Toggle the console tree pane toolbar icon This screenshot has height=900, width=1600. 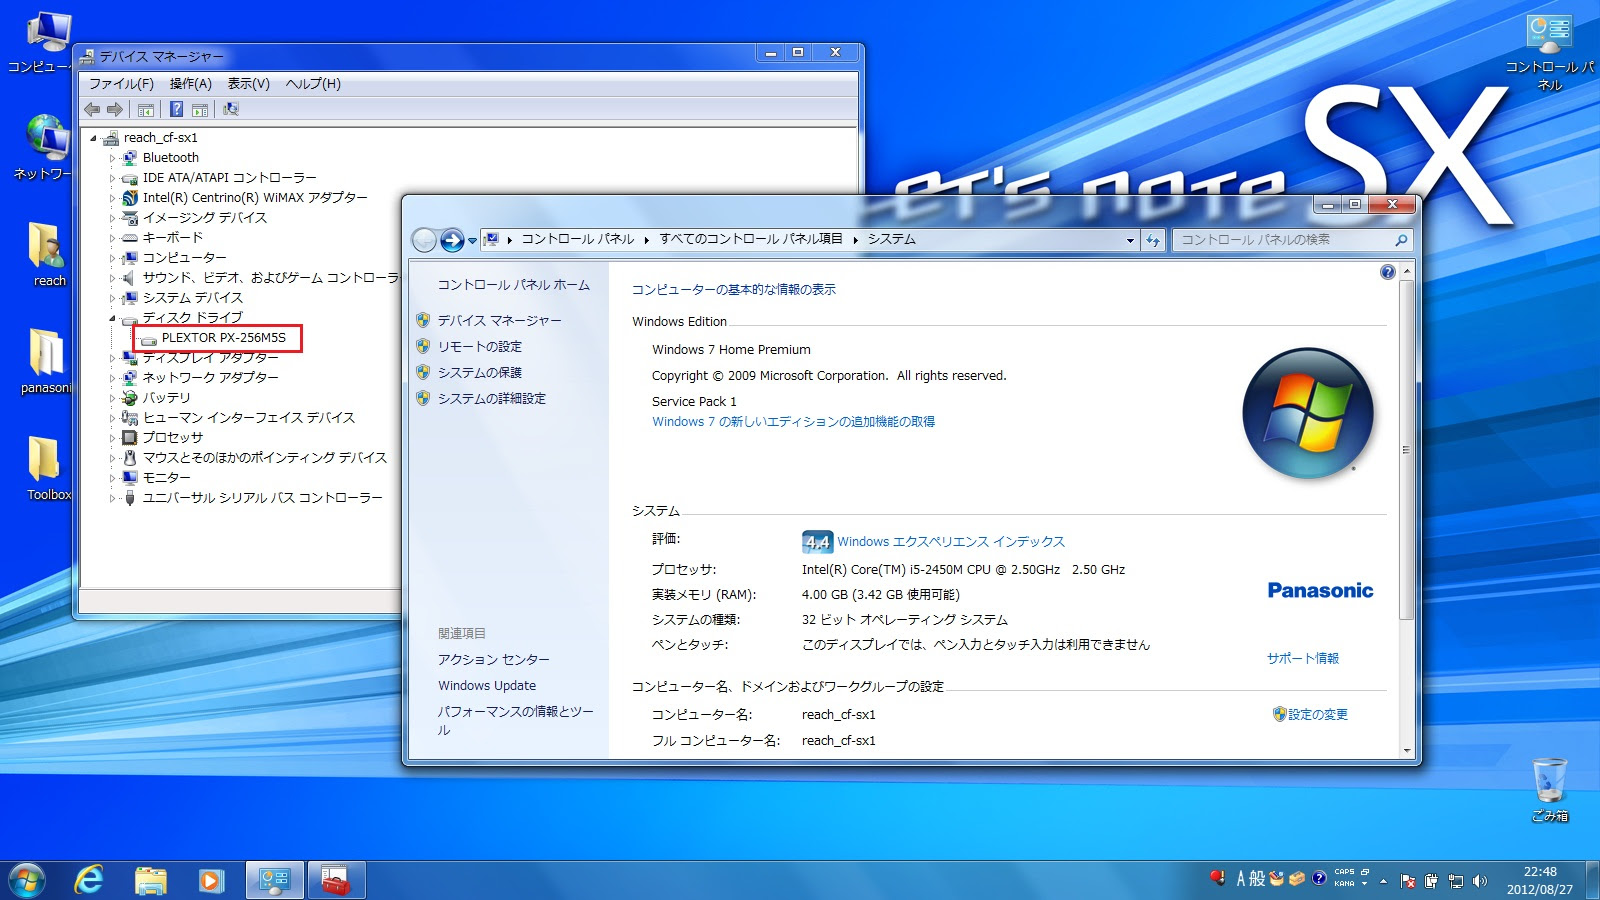[x=146, y=109]
